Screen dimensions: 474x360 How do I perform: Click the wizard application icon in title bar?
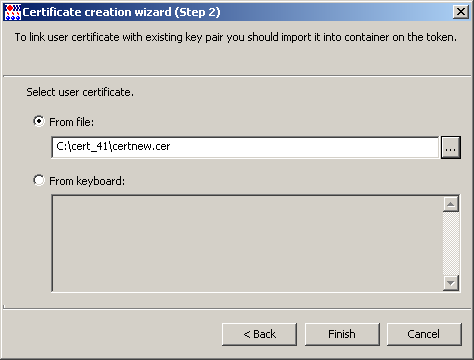pyautogui.click(x=13, y=12)
